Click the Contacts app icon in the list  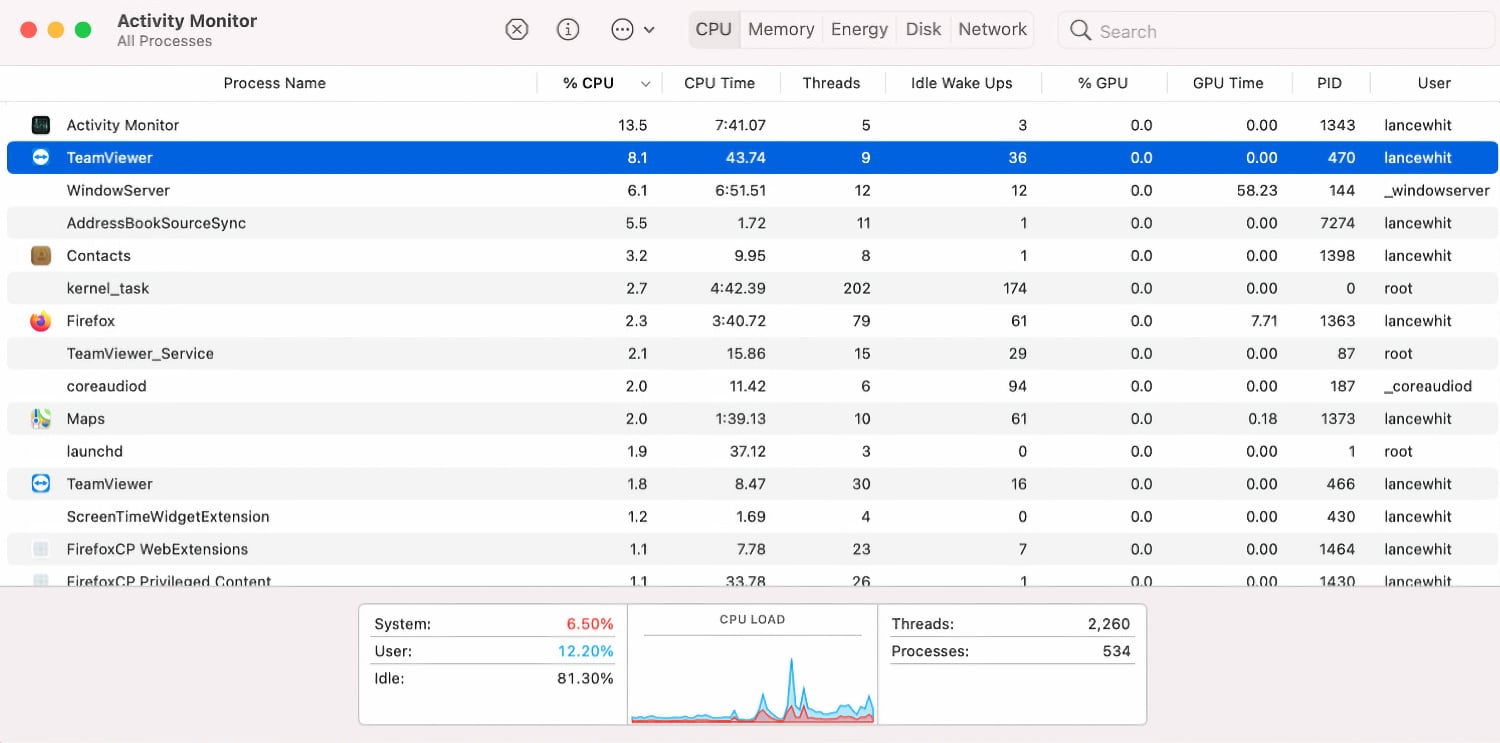click(x=41, y=255)
